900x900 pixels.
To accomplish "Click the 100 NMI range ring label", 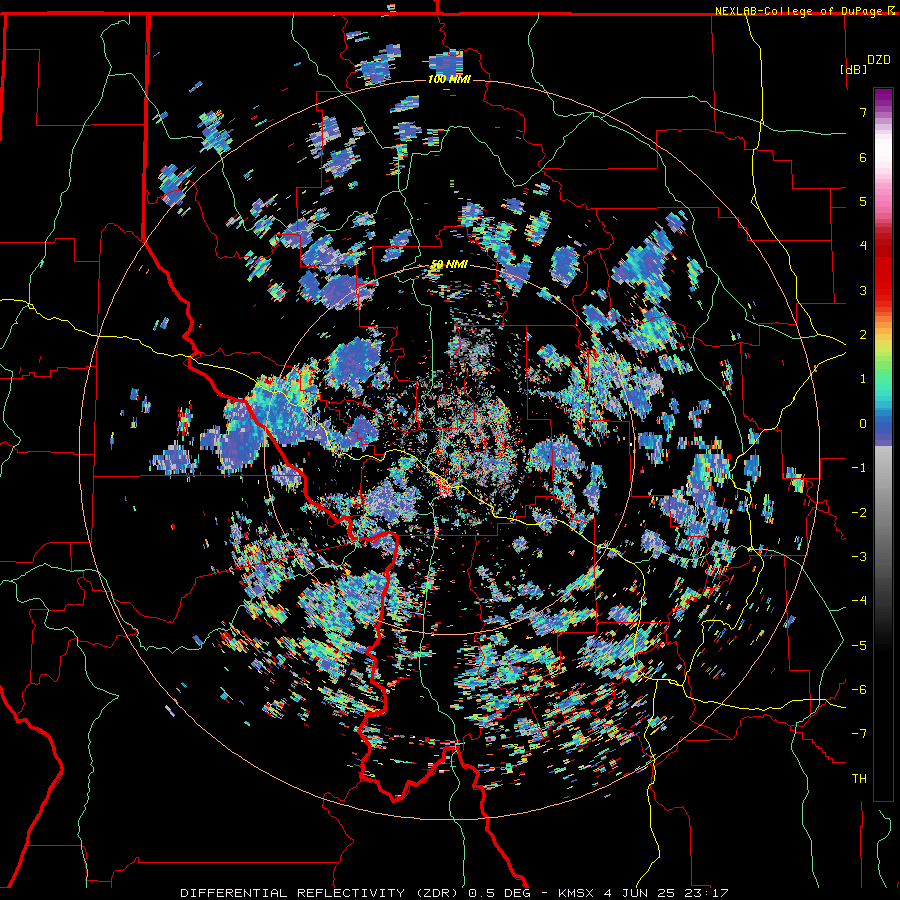I will click(x=449, y=79).
